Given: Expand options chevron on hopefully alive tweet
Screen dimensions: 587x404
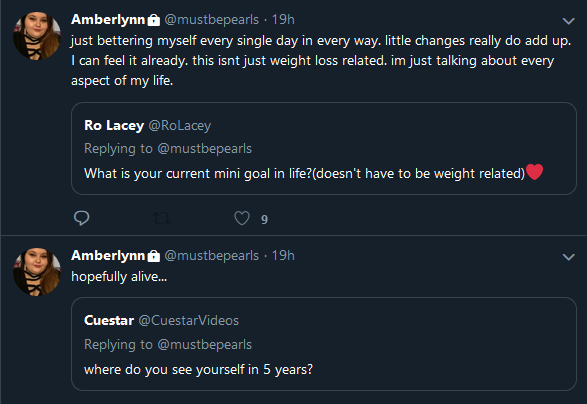Looking at the screenshot, I should click(568, 257).
